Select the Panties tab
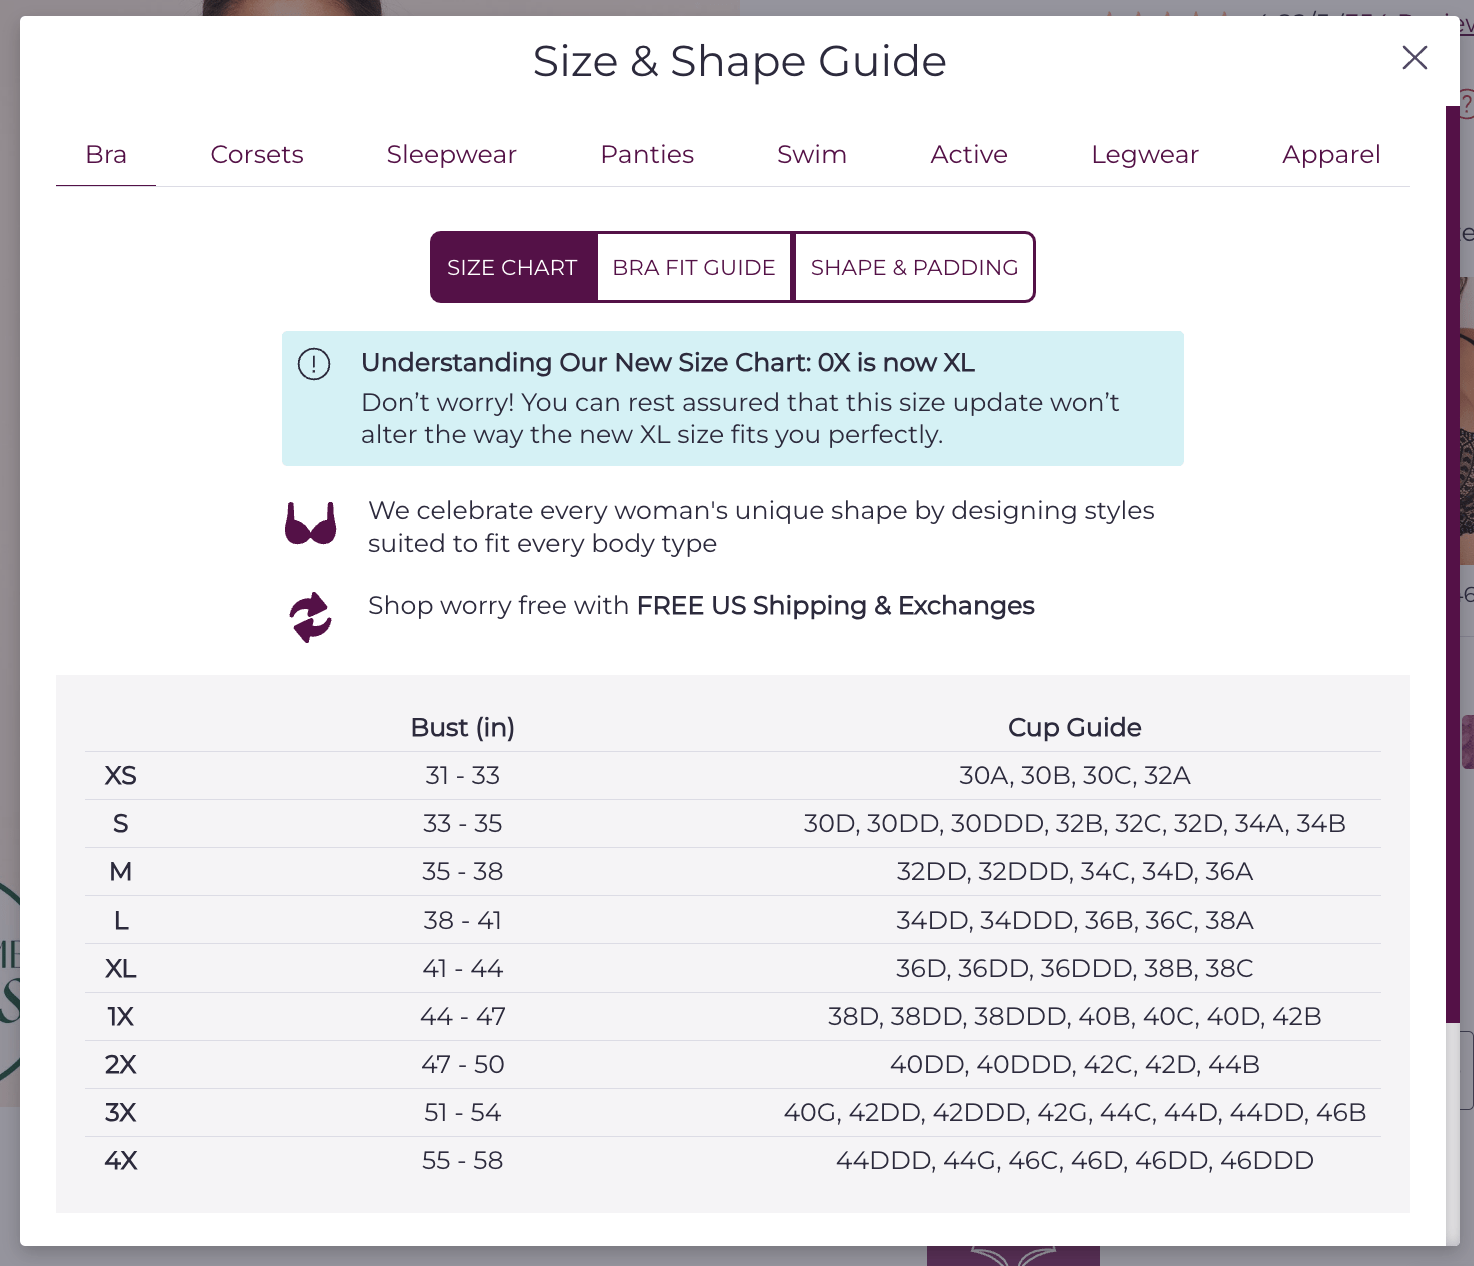The height and width of the screenshot is (1266, 1474). [x=646, y=154]
